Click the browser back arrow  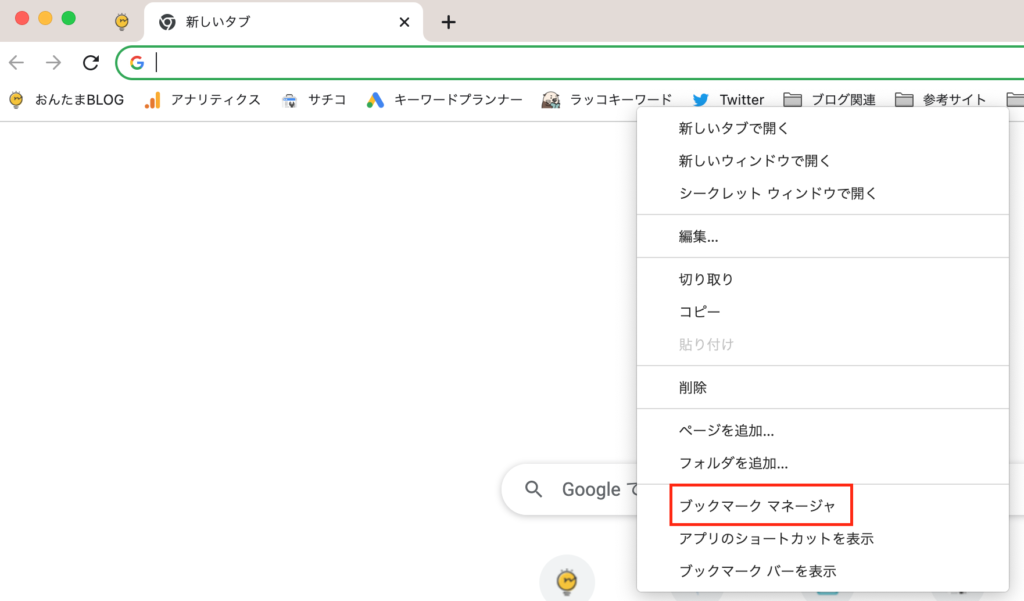pyautogui.click(x=16, y=63)
